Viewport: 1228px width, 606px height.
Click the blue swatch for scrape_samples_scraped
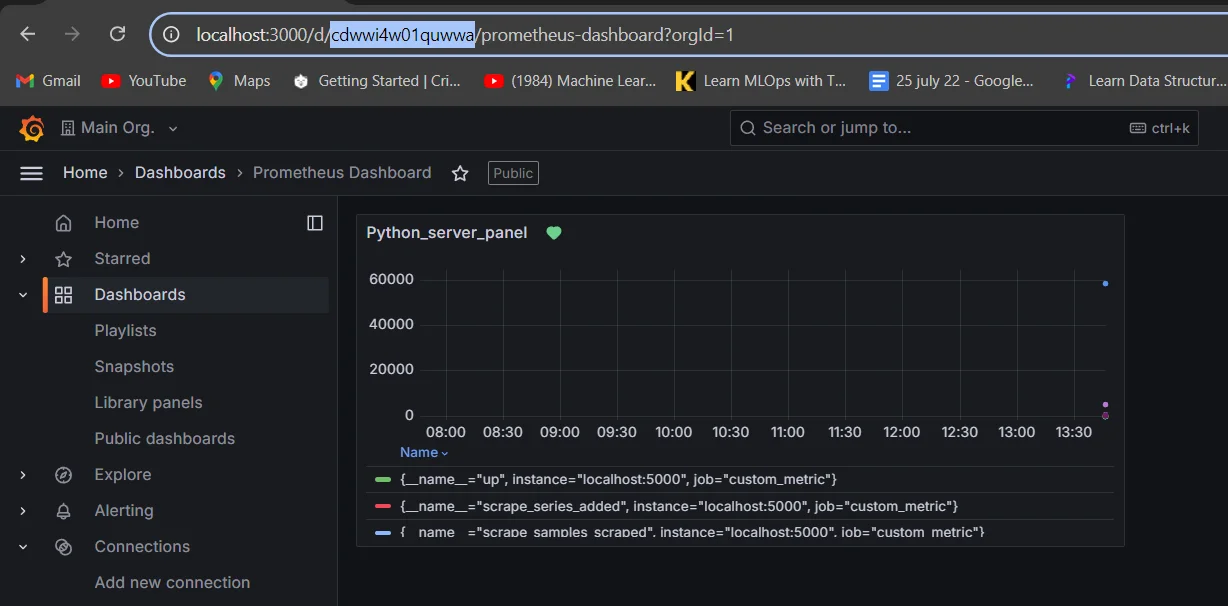[x=382, y=533]
